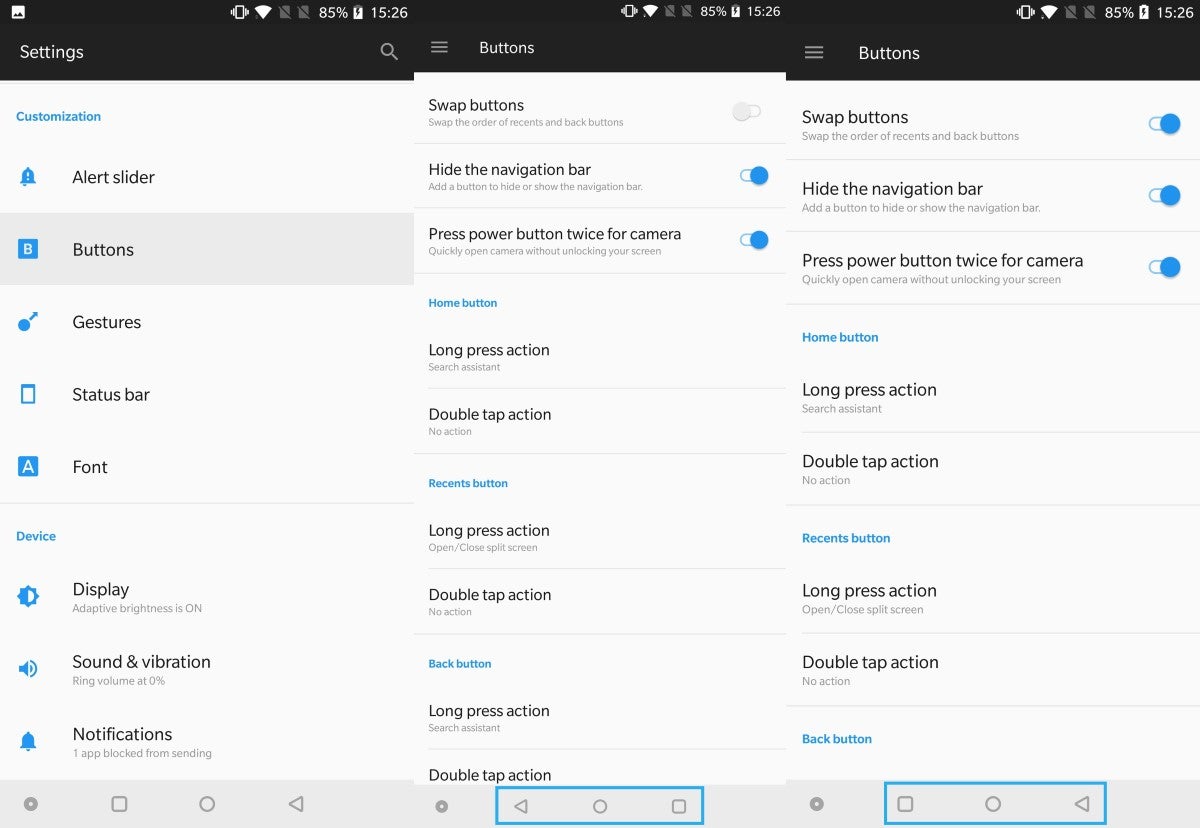Screen dimensions: 1200x828
Task: Hide nav bar using dot in Settings screen
Action: 31,804
